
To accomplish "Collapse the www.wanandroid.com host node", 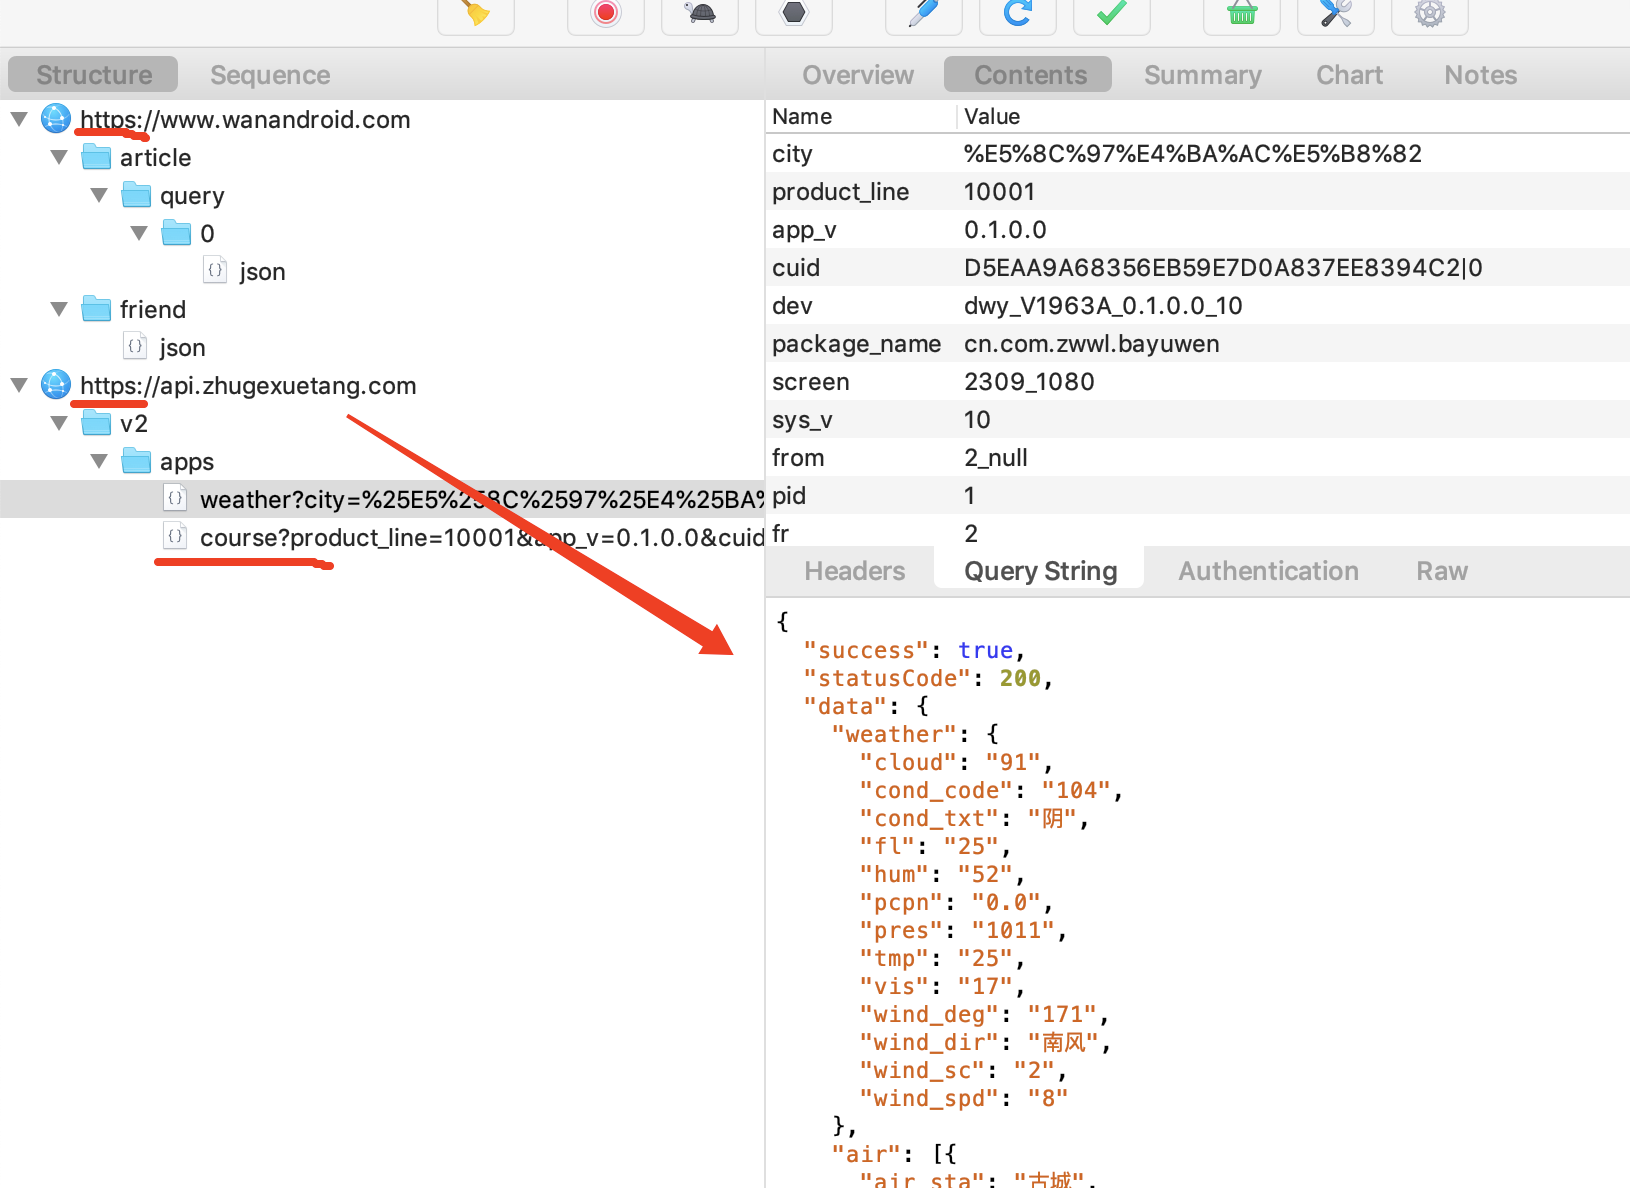I will click(19, 119).
